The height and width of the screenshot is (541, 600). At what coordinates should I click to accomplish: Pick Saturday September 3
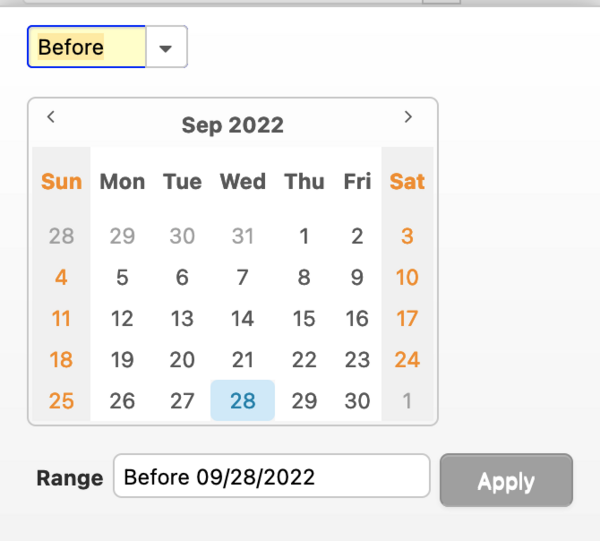[x=407, y=237]
